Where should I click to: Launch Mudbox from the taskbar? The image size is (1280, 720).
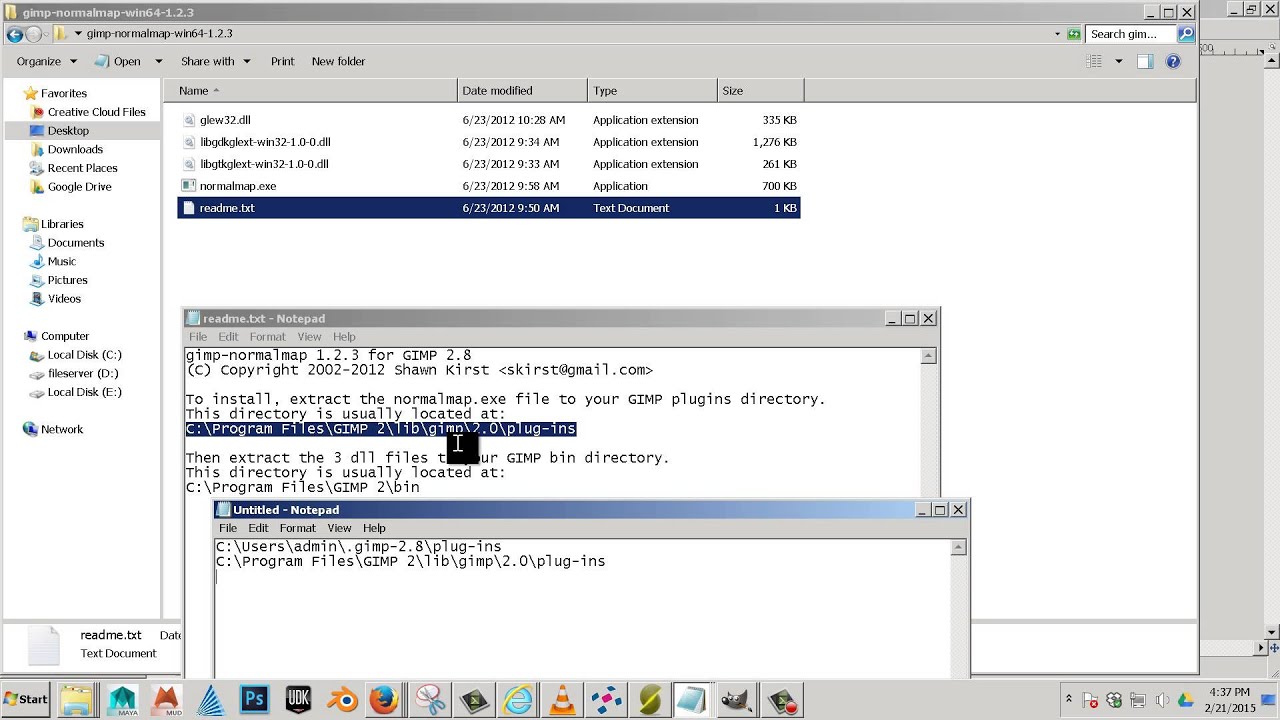click(x=166, y=699)
